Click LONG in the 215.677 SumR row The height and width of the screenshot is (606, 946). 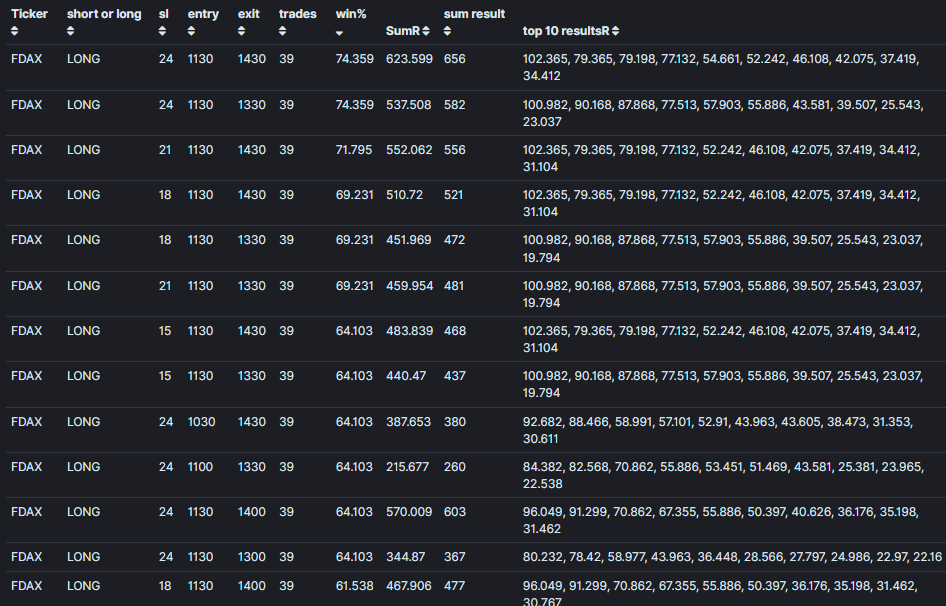[83, 467]
